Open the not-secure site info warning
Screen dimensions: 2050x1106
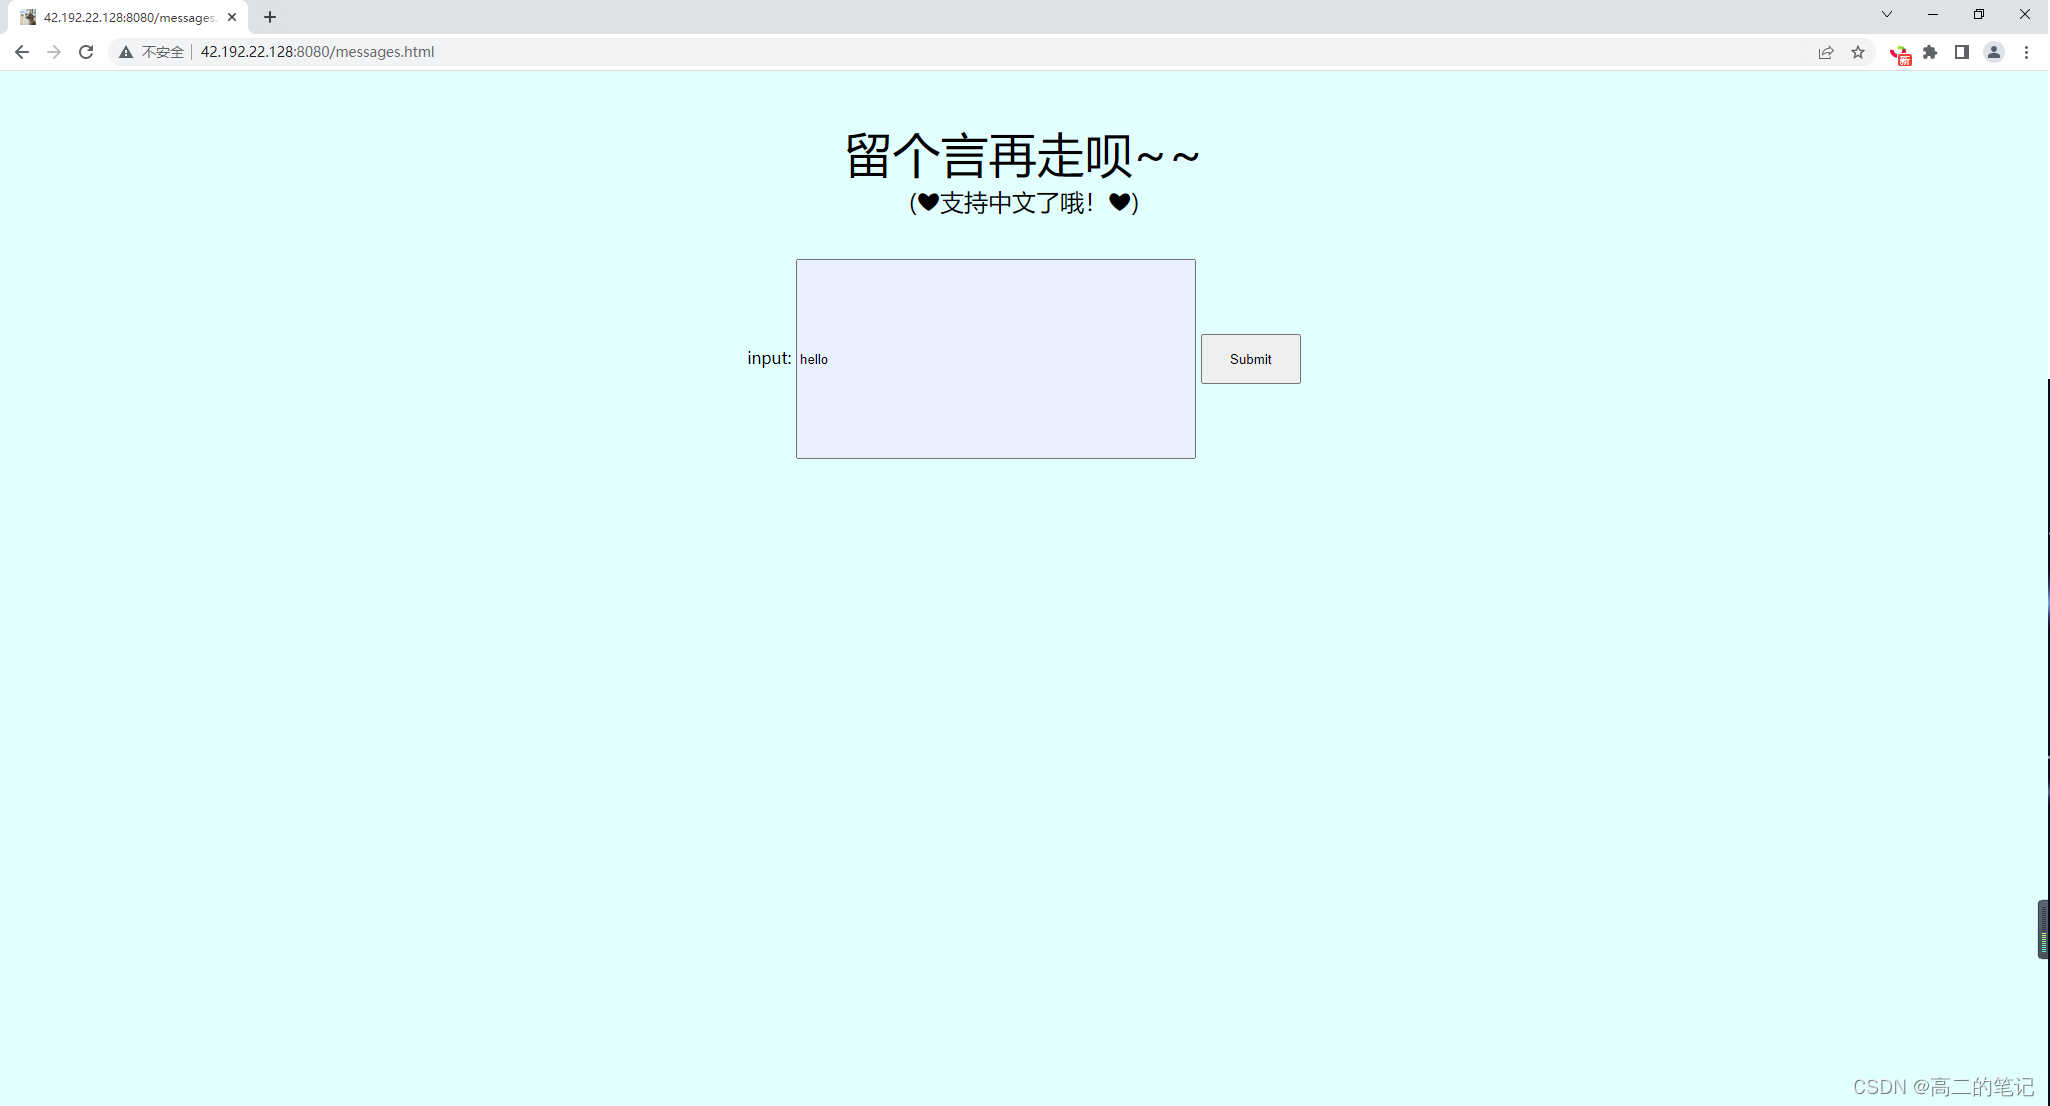(x=152, y=52)
